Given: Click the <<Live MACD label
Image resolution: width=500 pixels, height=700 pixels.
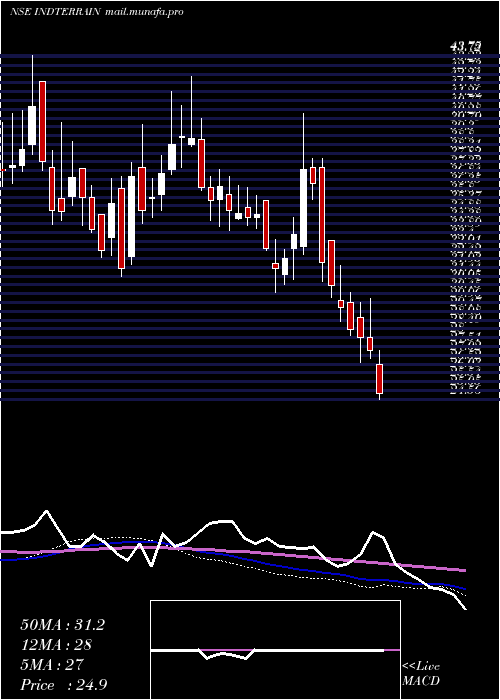Looking at the screenshot, I should [421, 674].
